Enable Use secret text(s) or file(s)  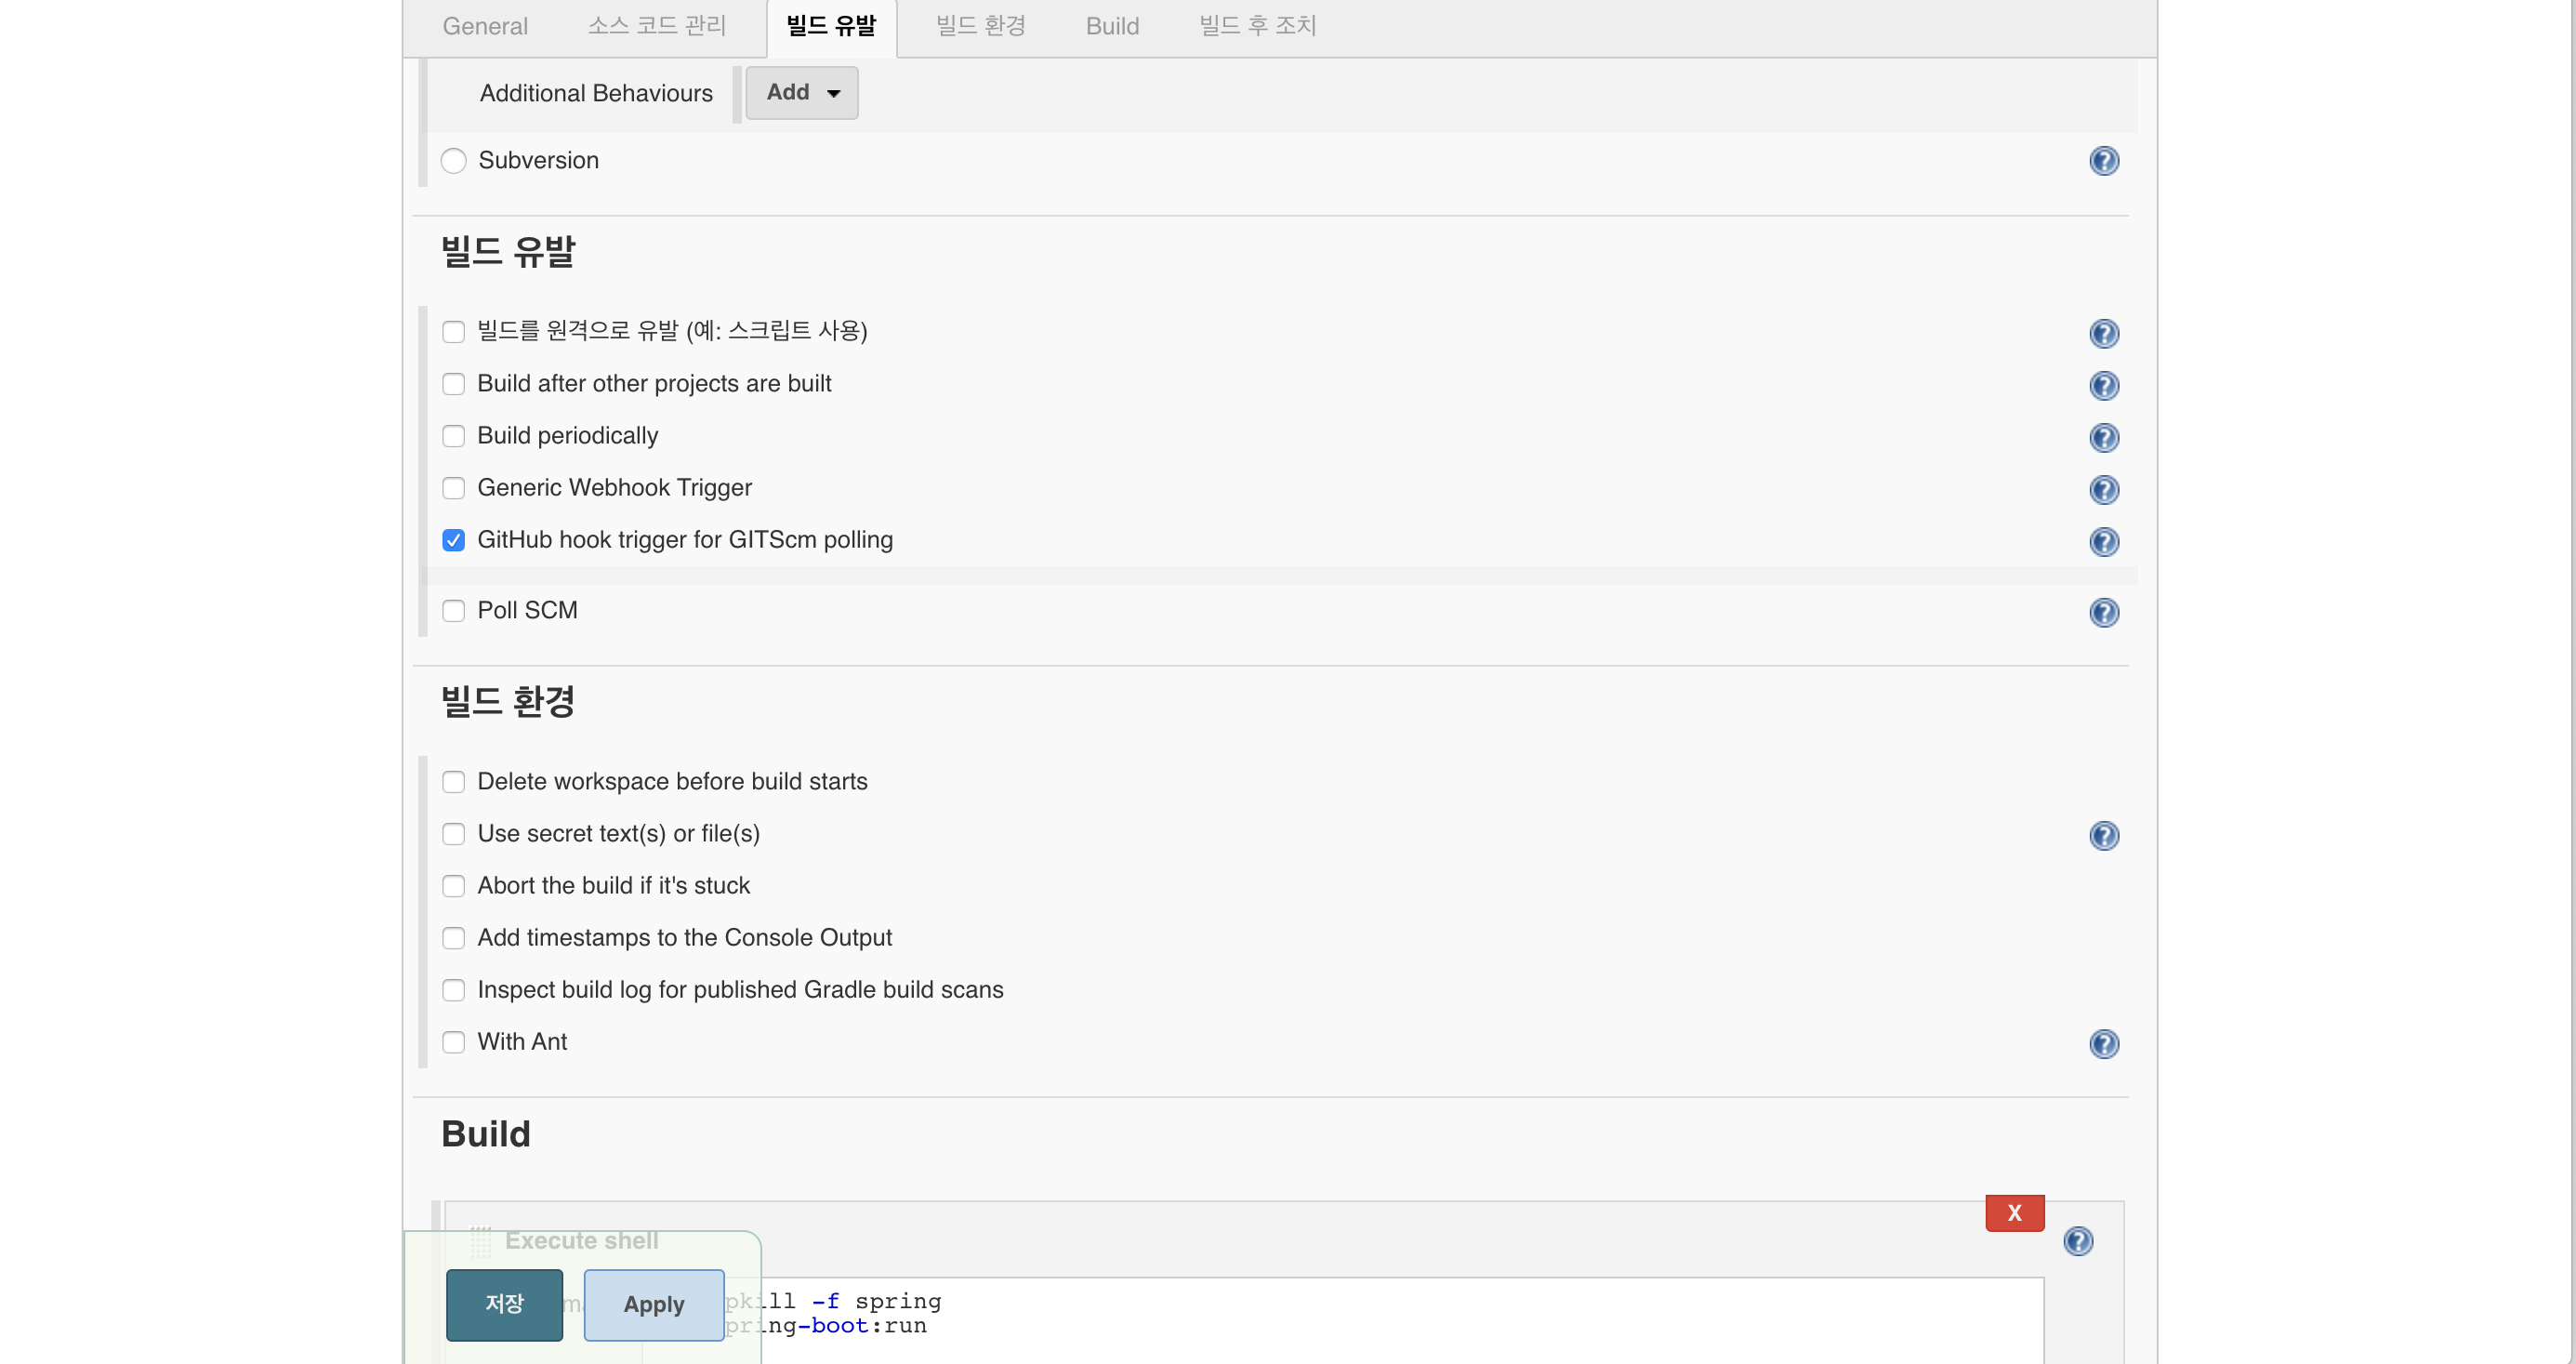[453, 833]
